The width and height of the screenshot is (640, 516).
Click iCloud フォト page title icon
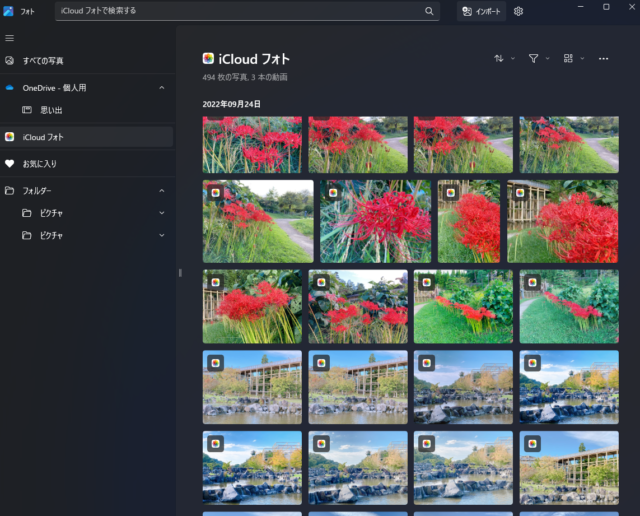(x=208, y=58)
